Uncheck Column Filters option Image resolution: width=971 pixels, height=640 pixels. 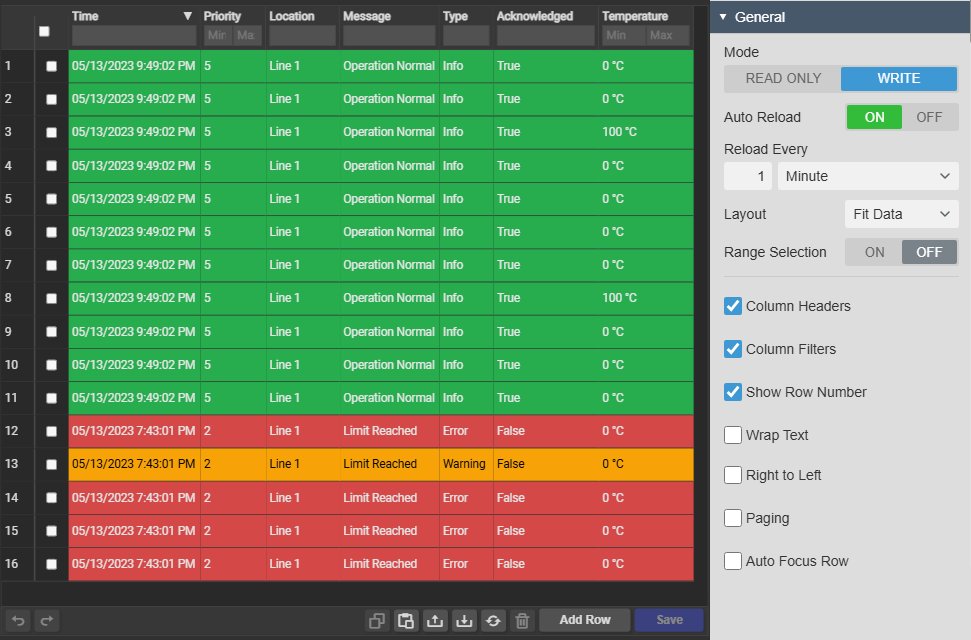pyautogui.click(x=733, y=349)
